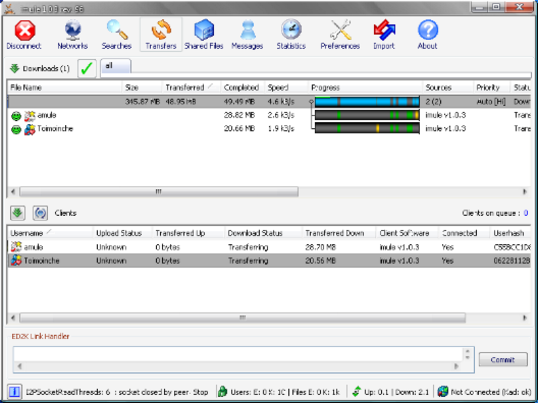Sort downloads by Transferred column
This screenshot has height=403, width=538.
(x=191, y=87)
